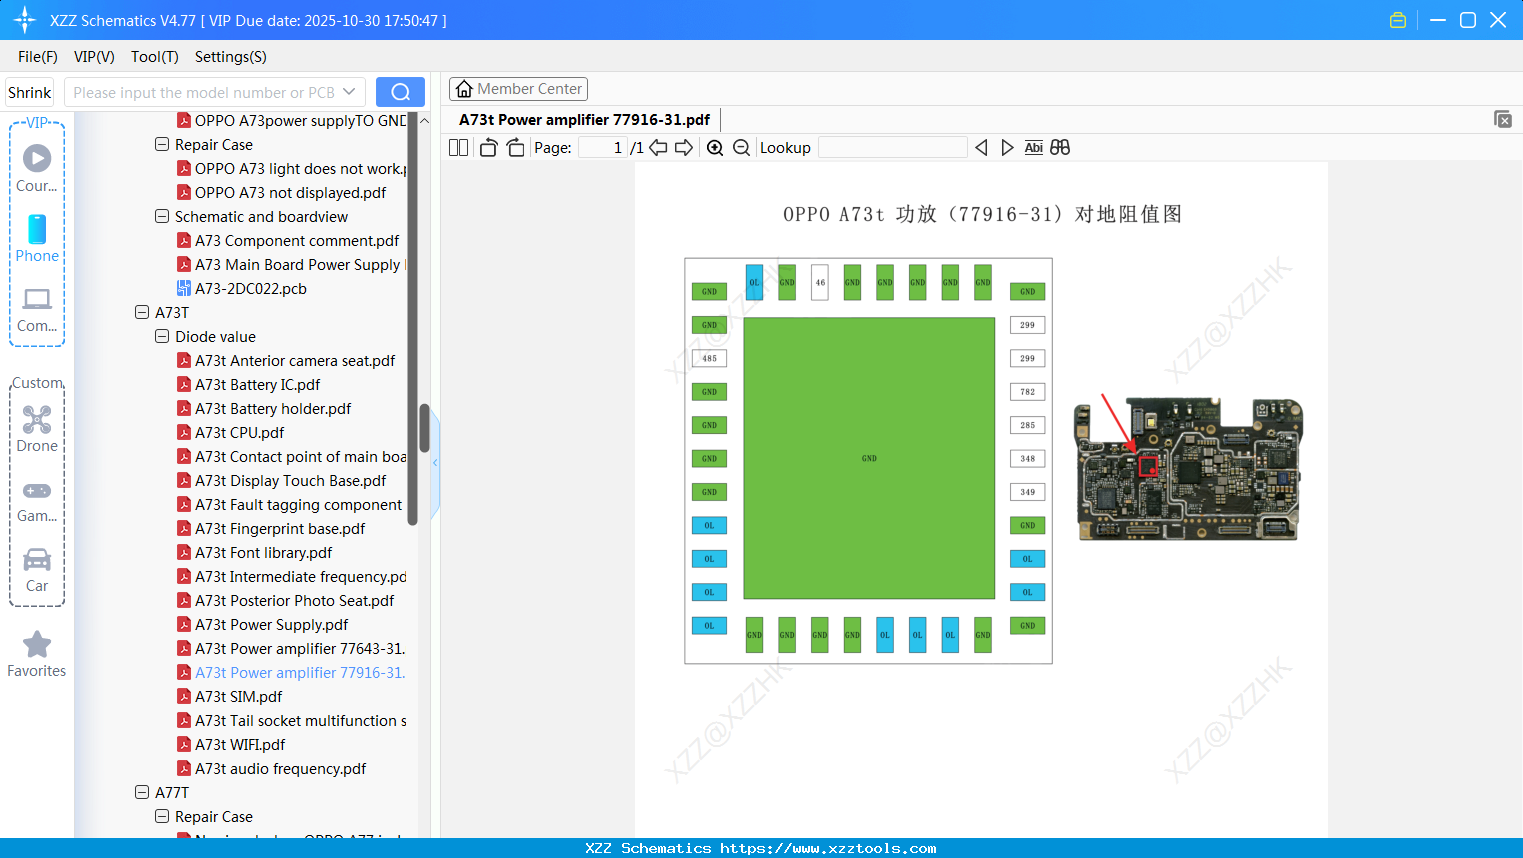This screenshot has width=1523, height=858.
Task: Click the Shrink button
Action: tap(30, 92)
